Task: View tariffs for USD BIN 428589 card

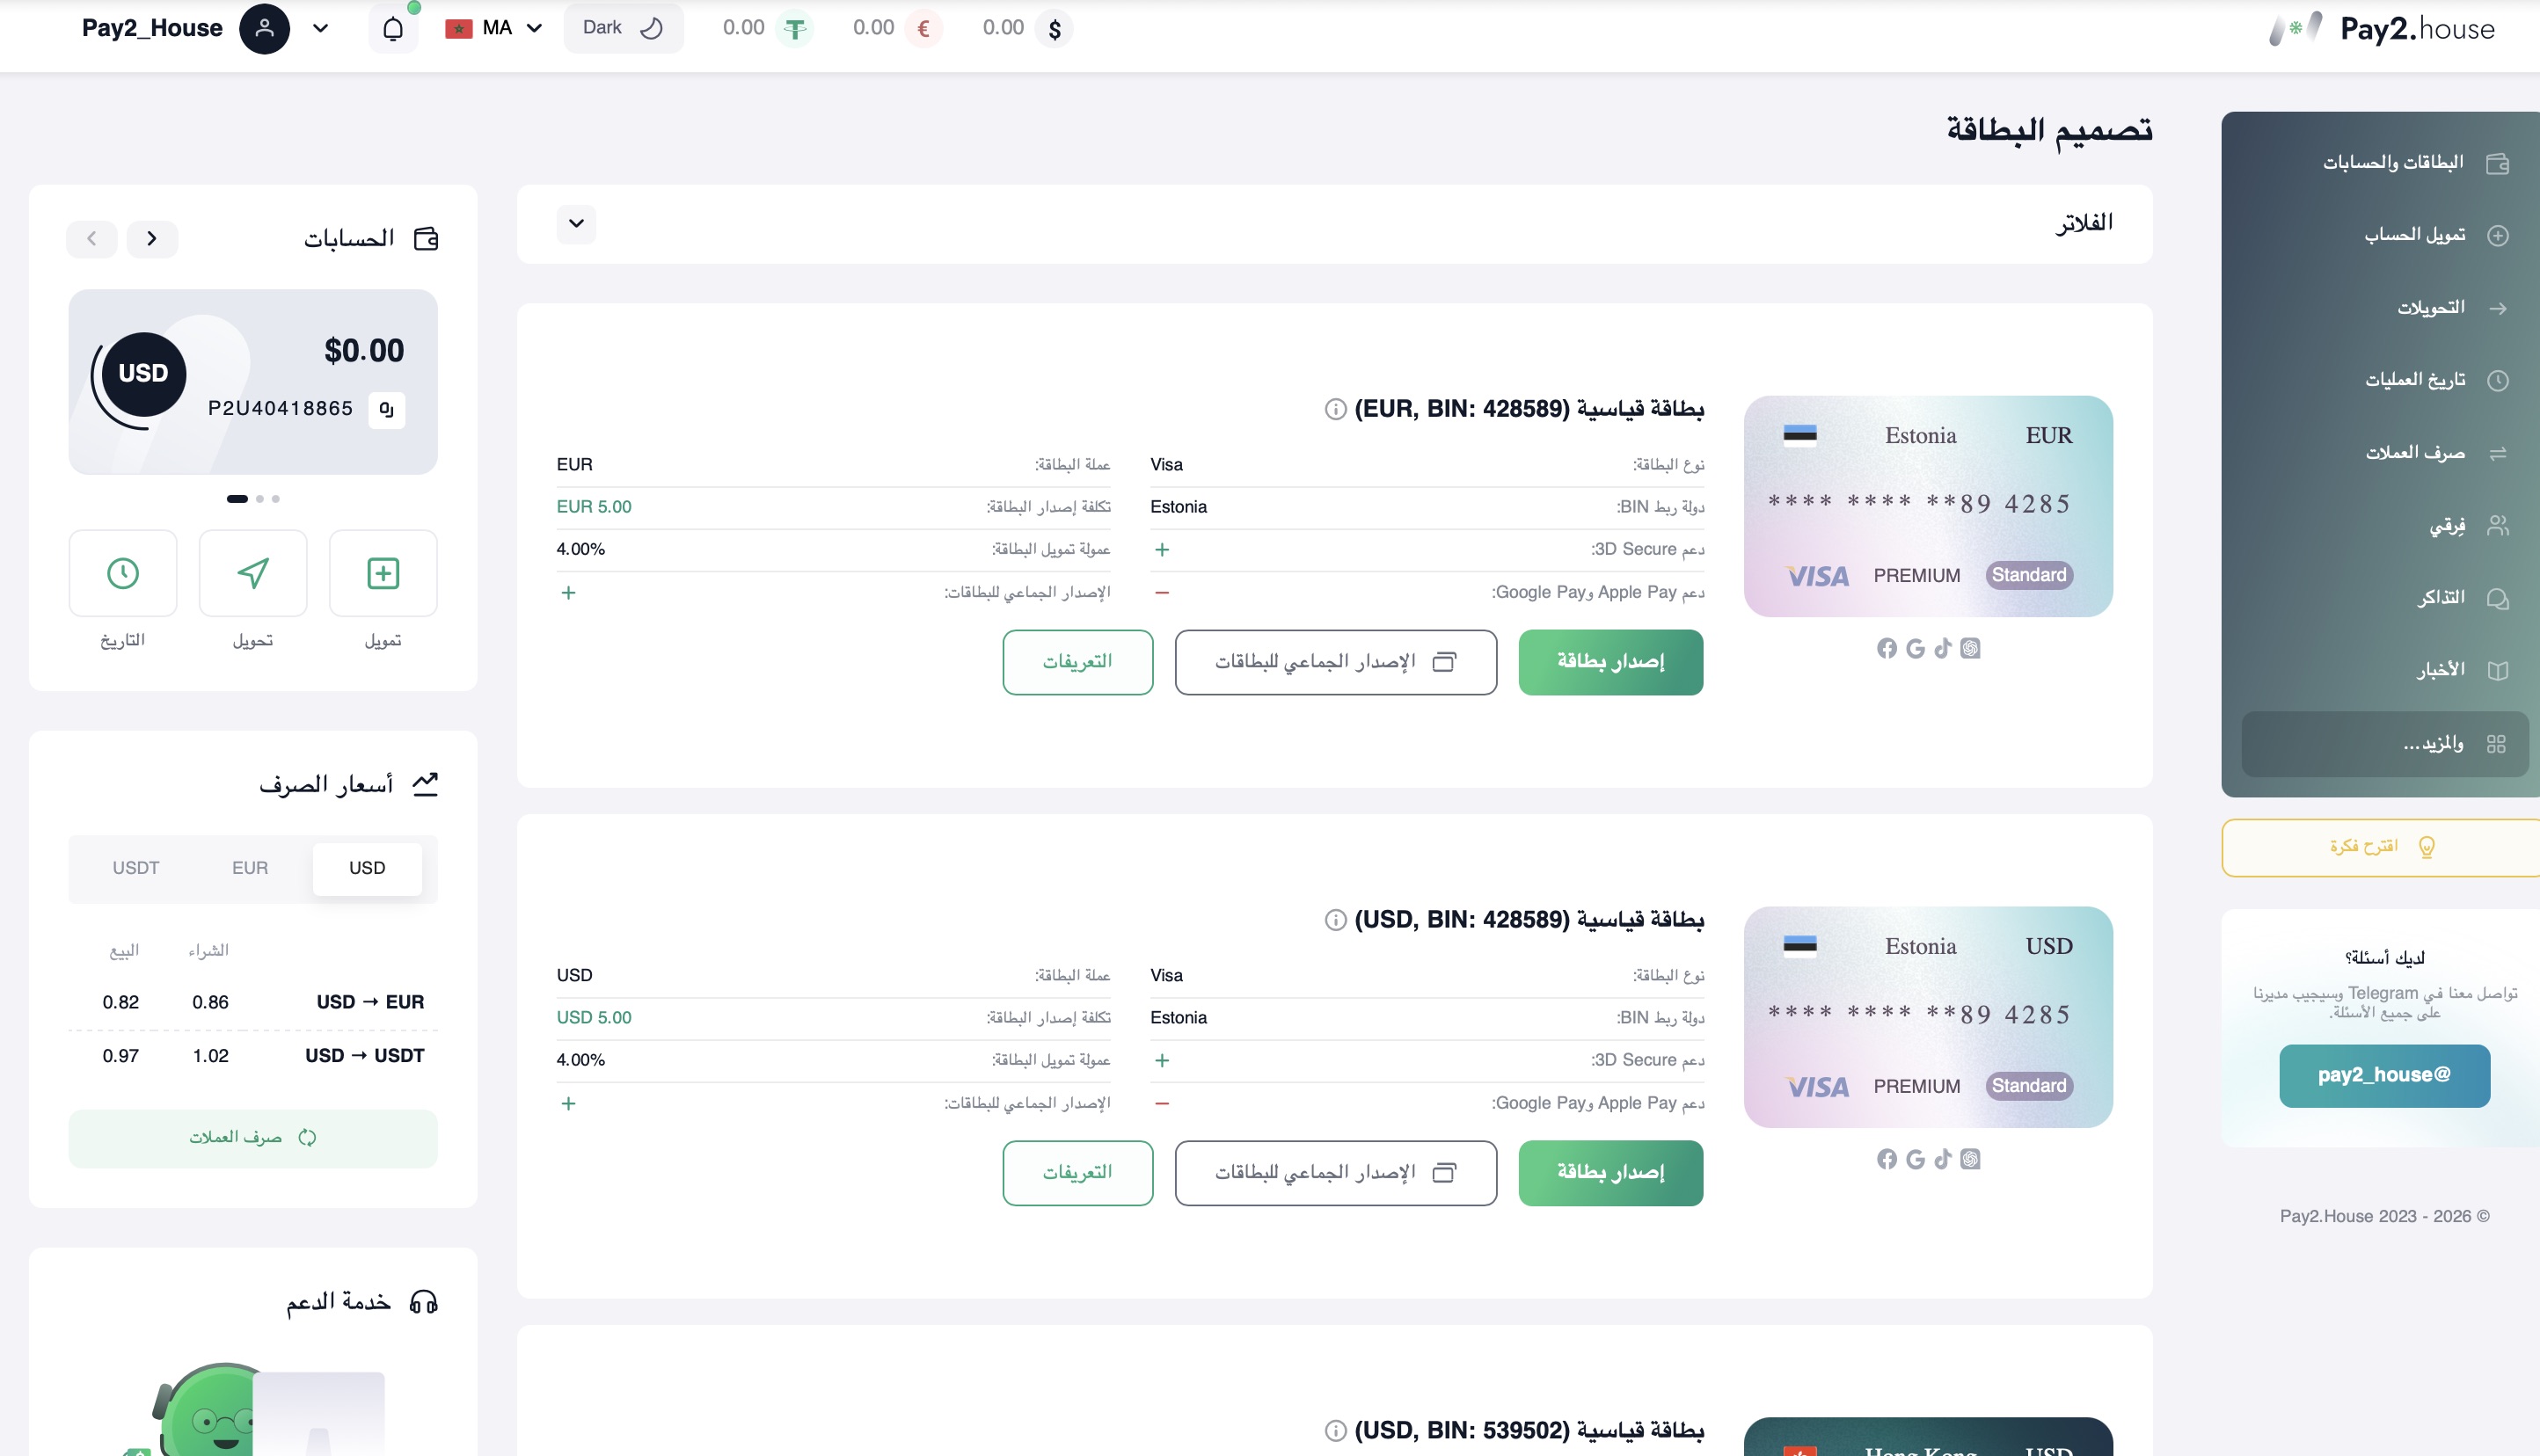Action: click(1078, 1173)
